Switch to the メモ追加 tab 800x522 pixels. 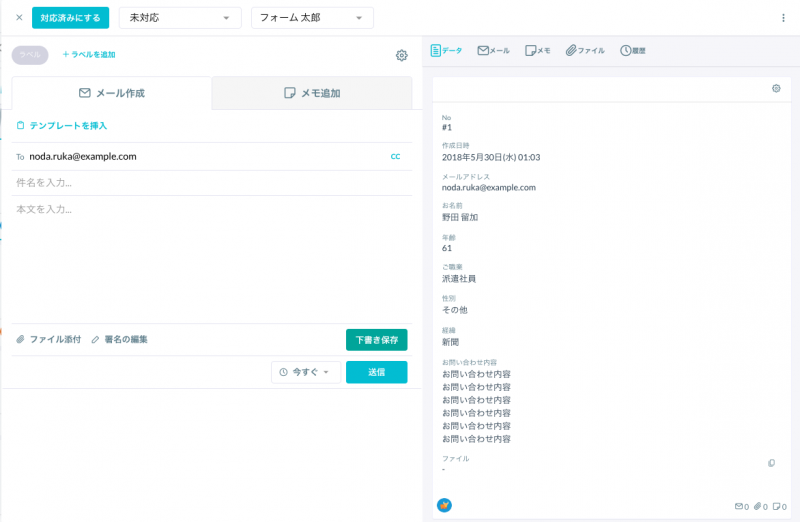point(312,93)
